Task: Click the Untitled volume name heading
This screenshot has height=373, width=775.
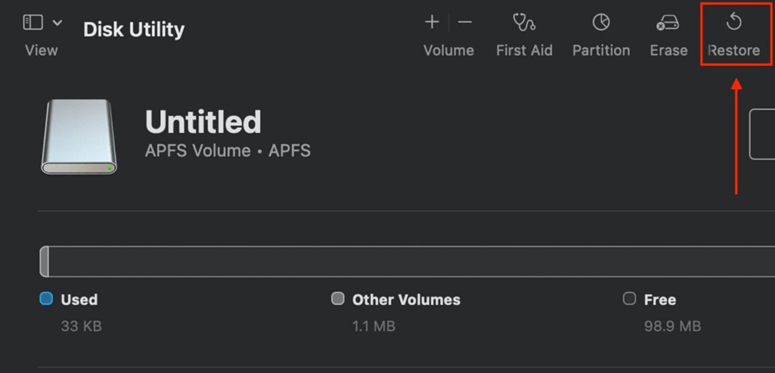Action: click(x=203, y=122)
